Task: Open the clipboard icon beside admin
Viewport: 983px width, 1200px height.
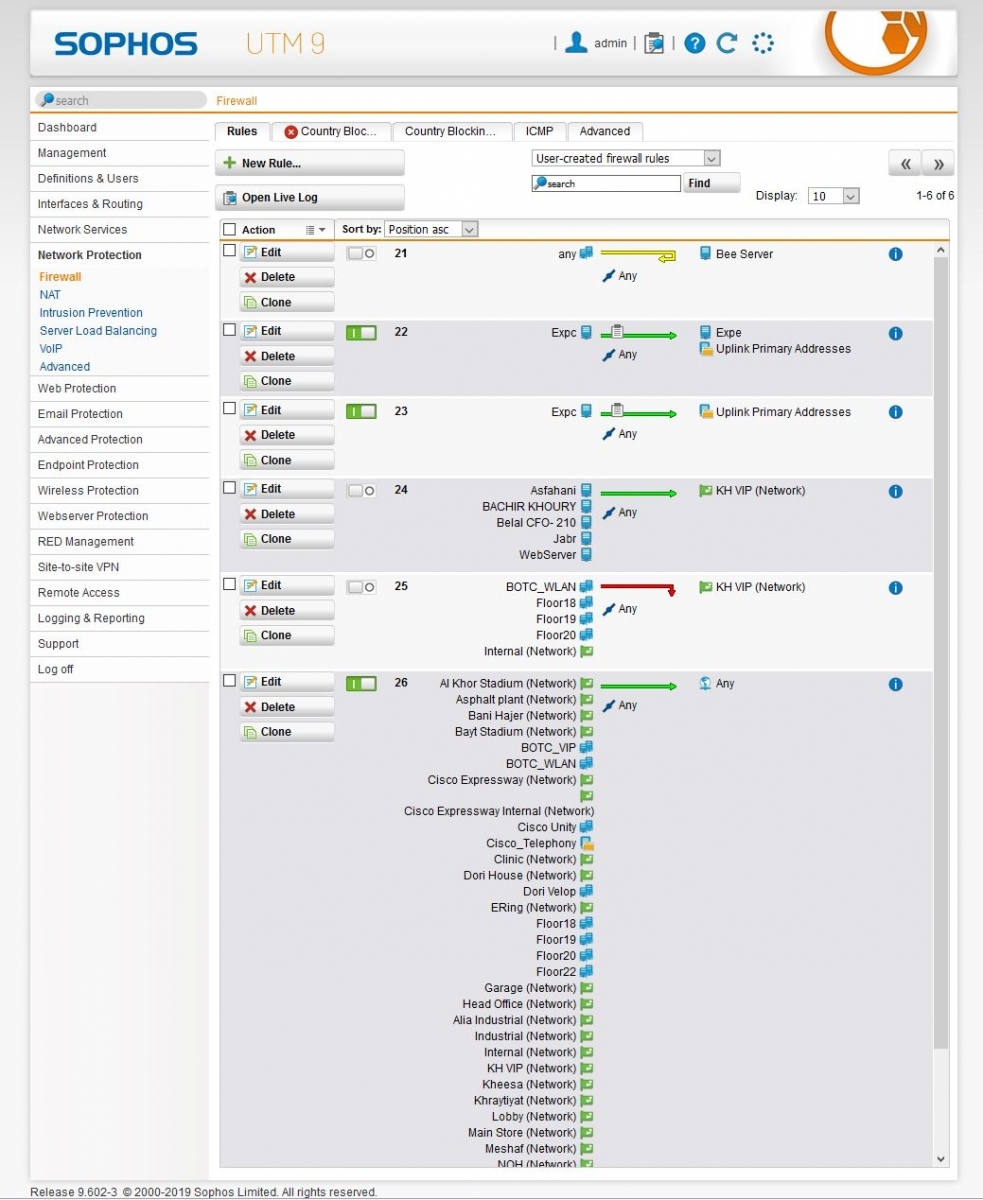Action: coord(654,43)
